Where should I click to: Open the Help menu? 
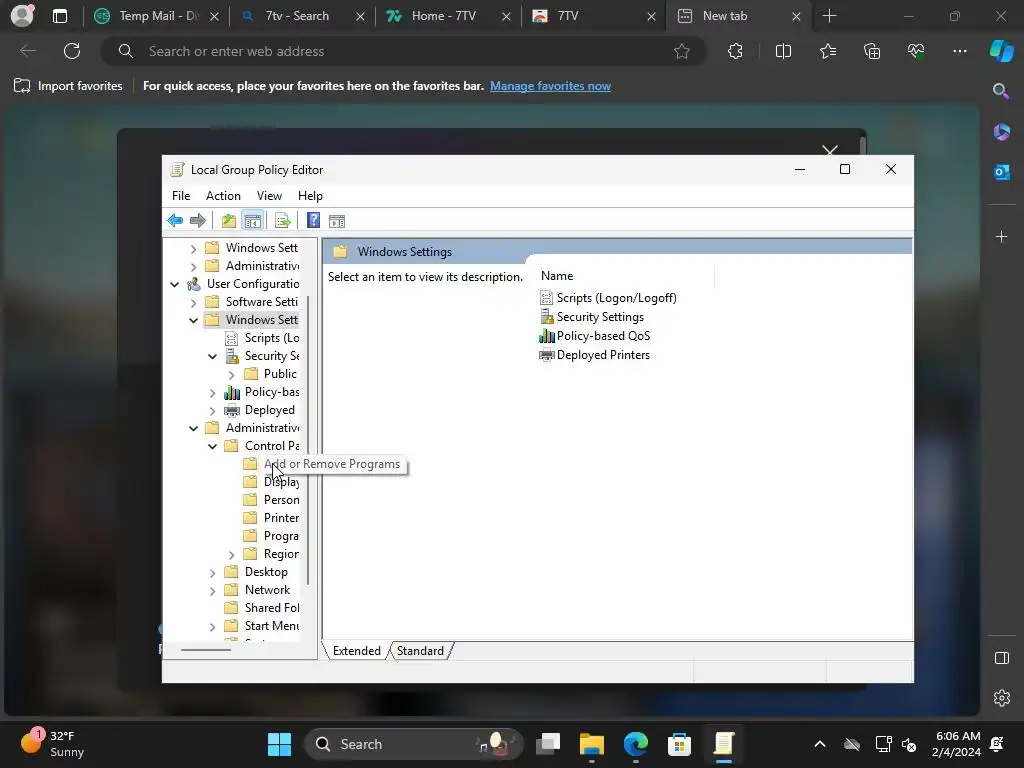pos(310,196)
